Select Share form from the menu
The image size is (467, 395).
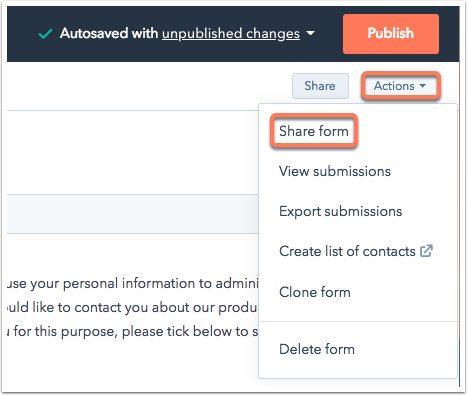314,131
